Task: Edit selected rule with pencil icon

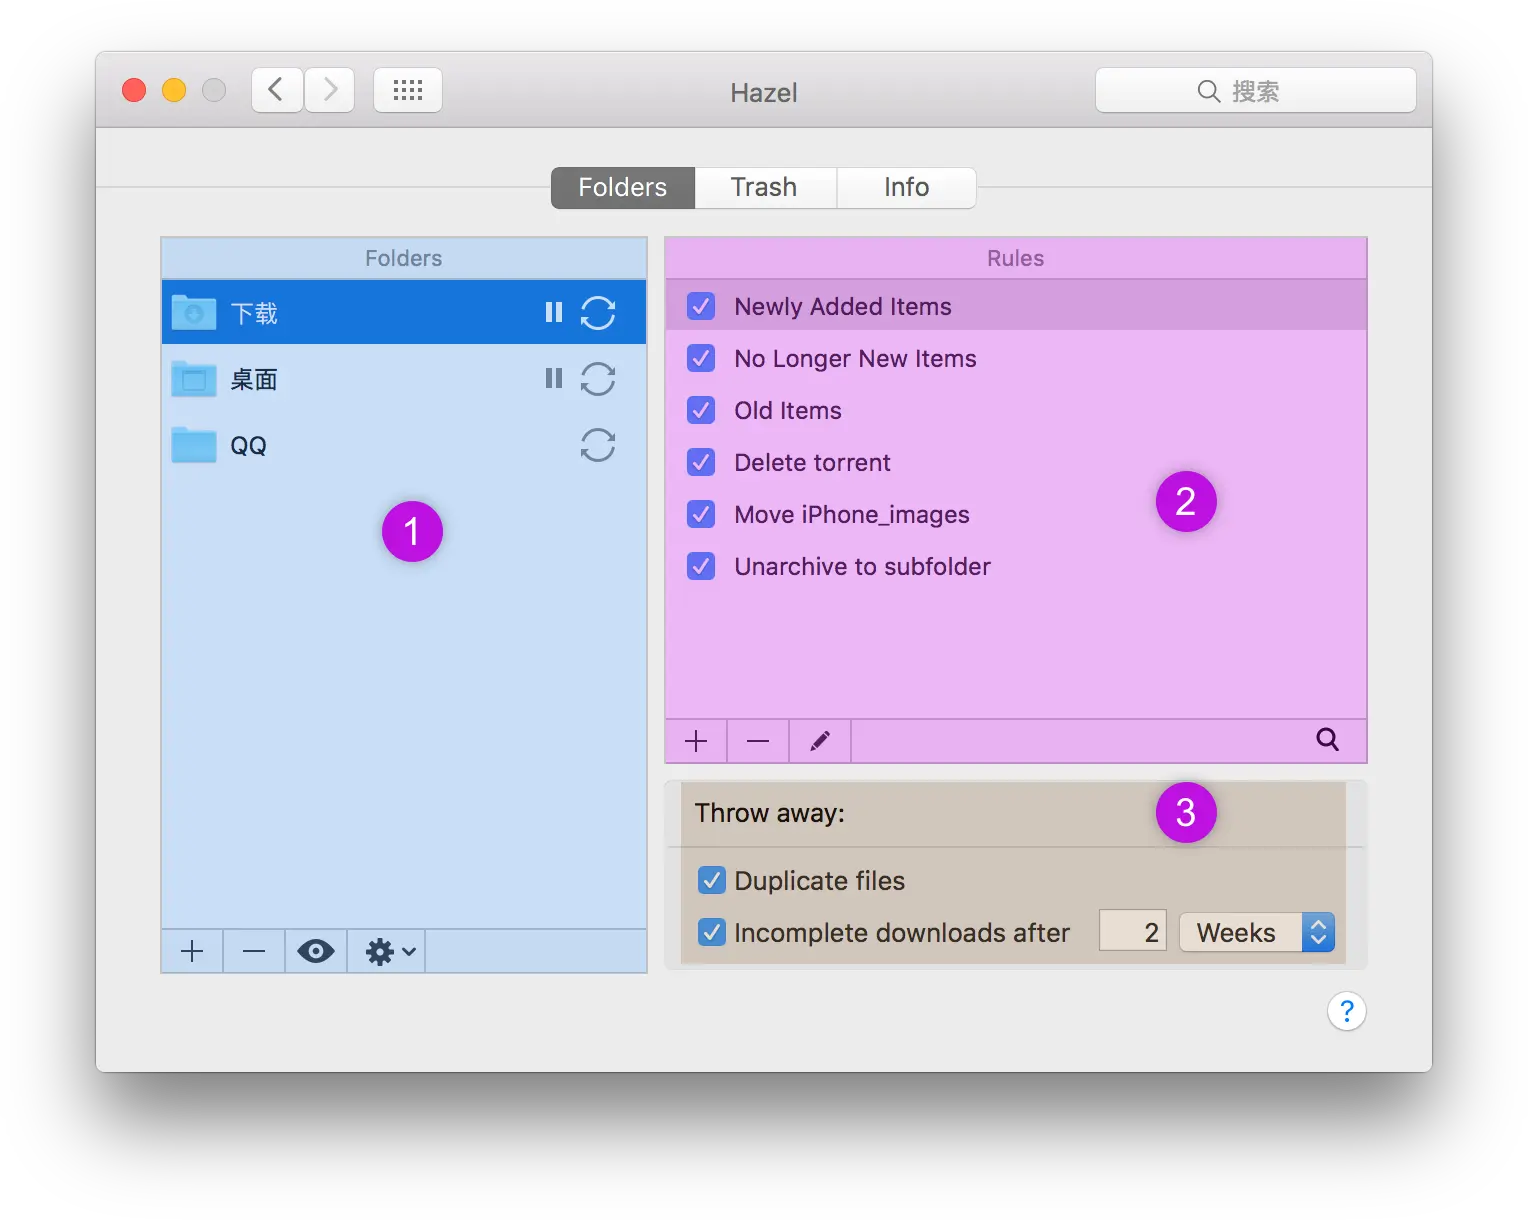Action: tap(820, 741)
